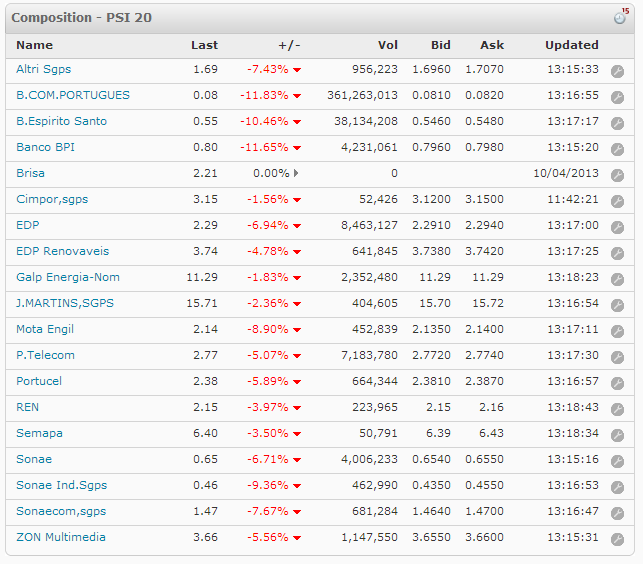
Task: Click the Updated column header
Action: tap(572, 45)
